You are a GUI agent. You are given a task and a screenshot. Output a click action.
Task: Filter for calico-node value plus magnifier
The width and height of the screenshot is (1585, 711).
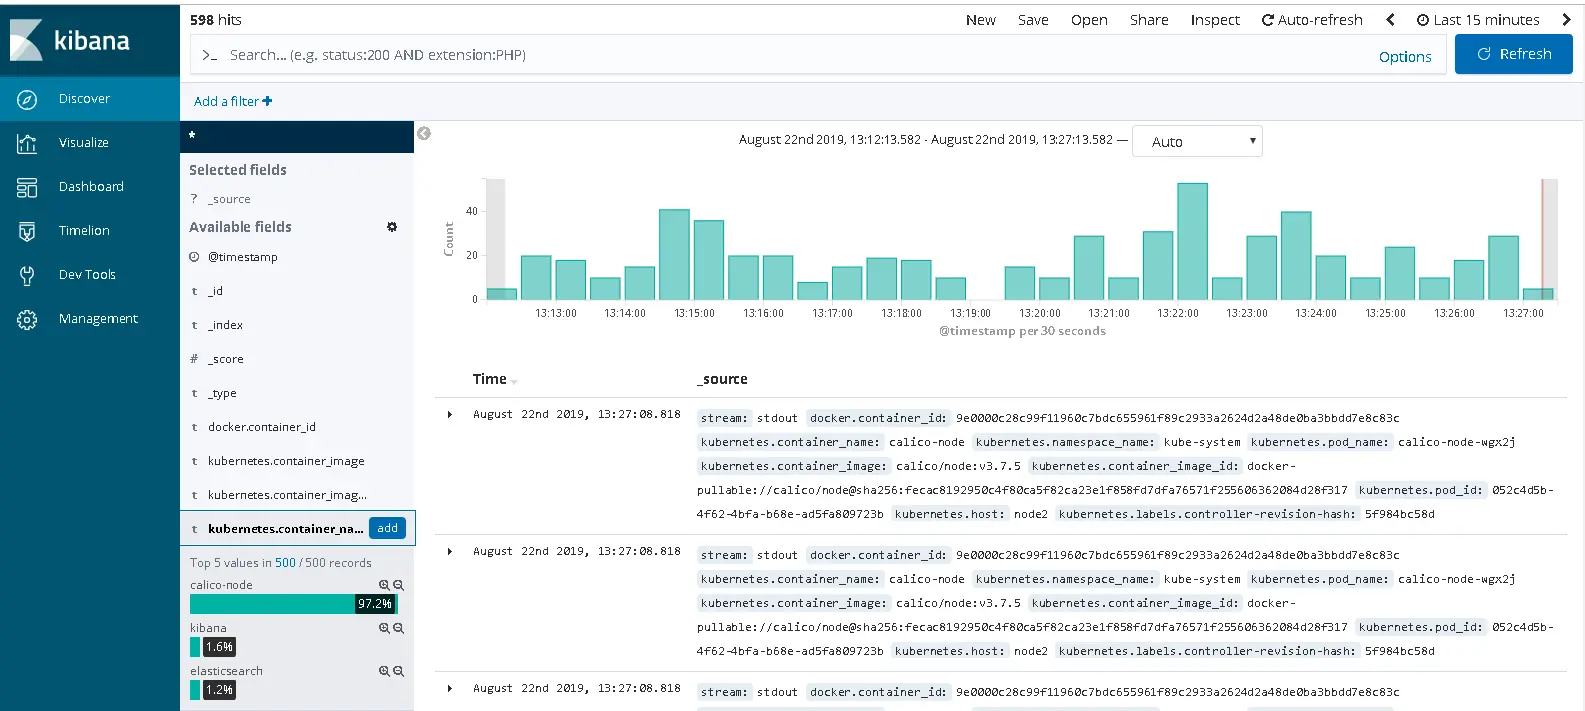point(384,585)
